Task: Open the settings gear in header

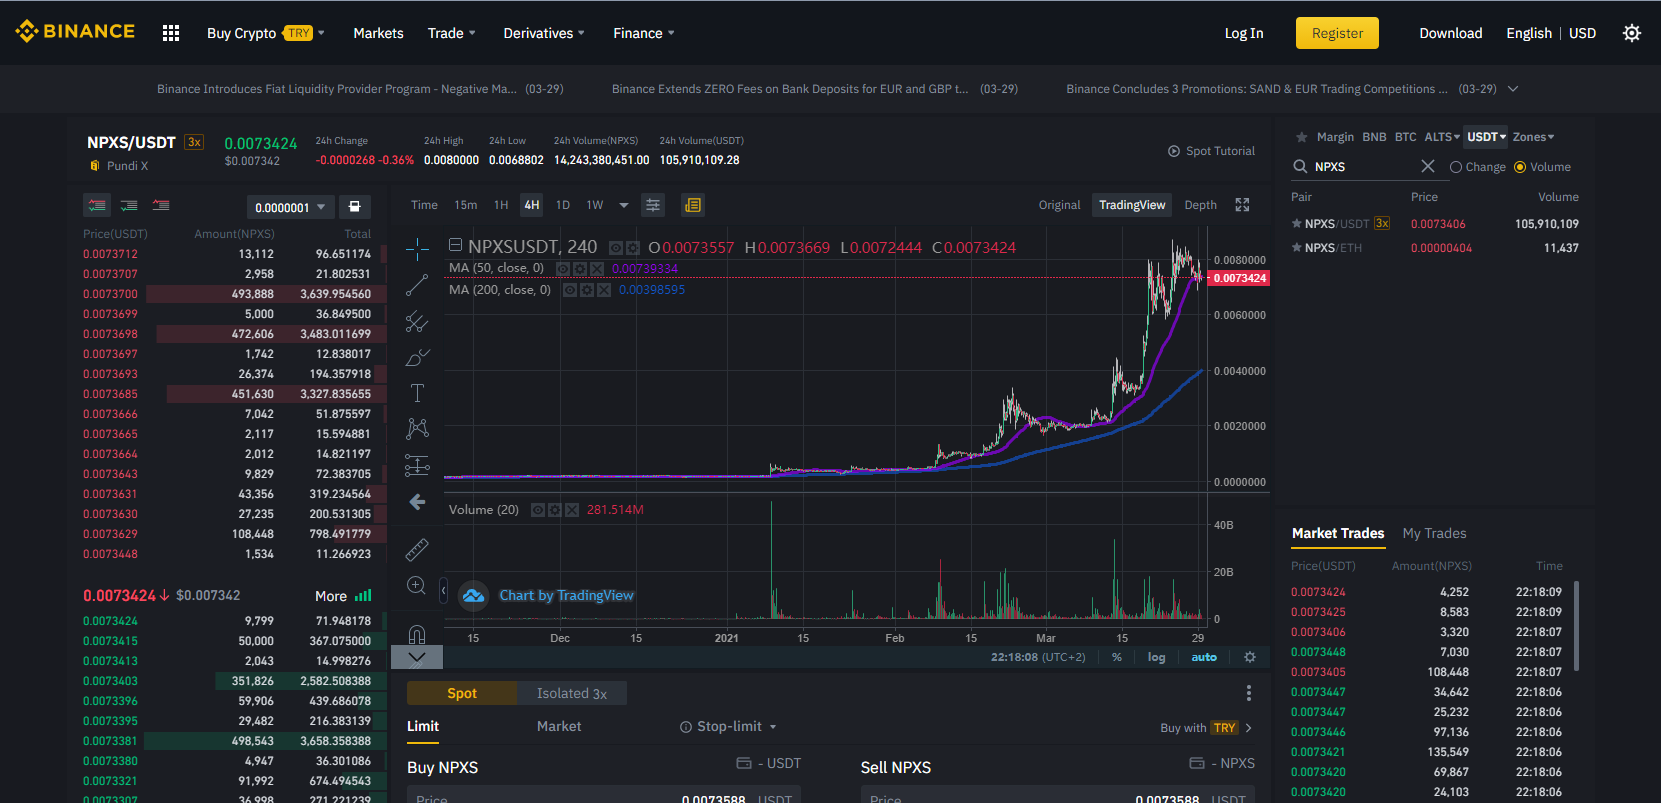Action: (x=1632, y=33)
